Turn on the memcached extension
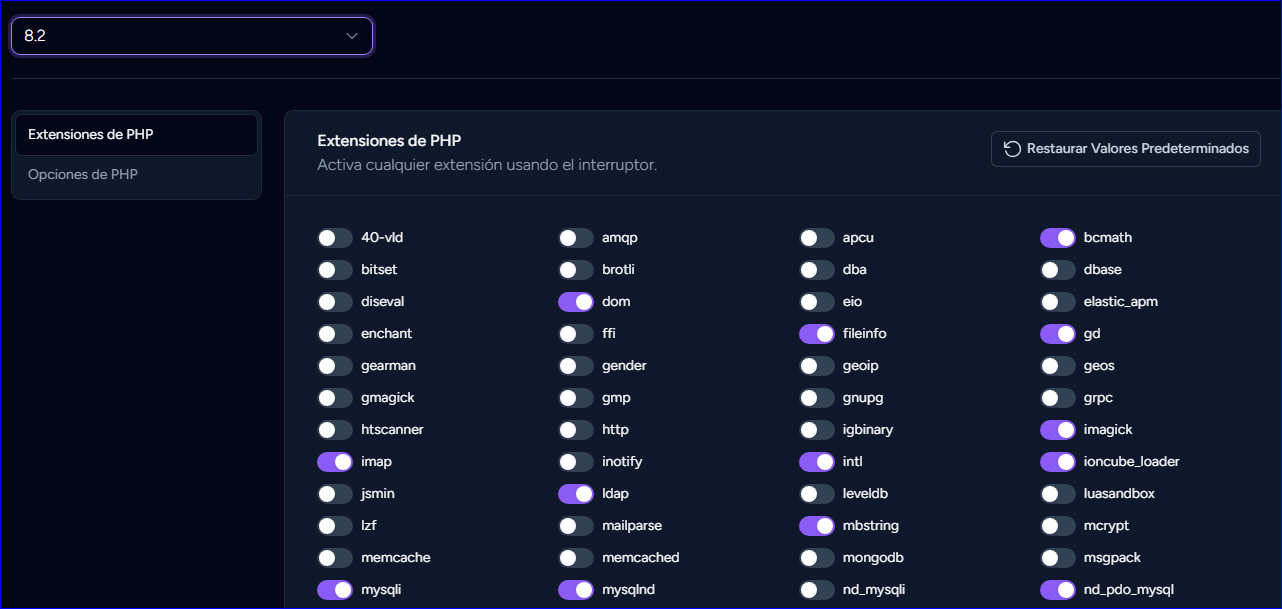1282x609 pixels. pos(575,558)
